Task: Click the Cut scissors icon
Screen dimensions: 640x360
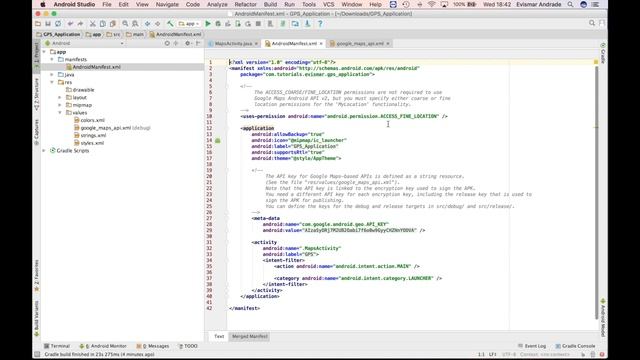Action: (x=93, y=24)
